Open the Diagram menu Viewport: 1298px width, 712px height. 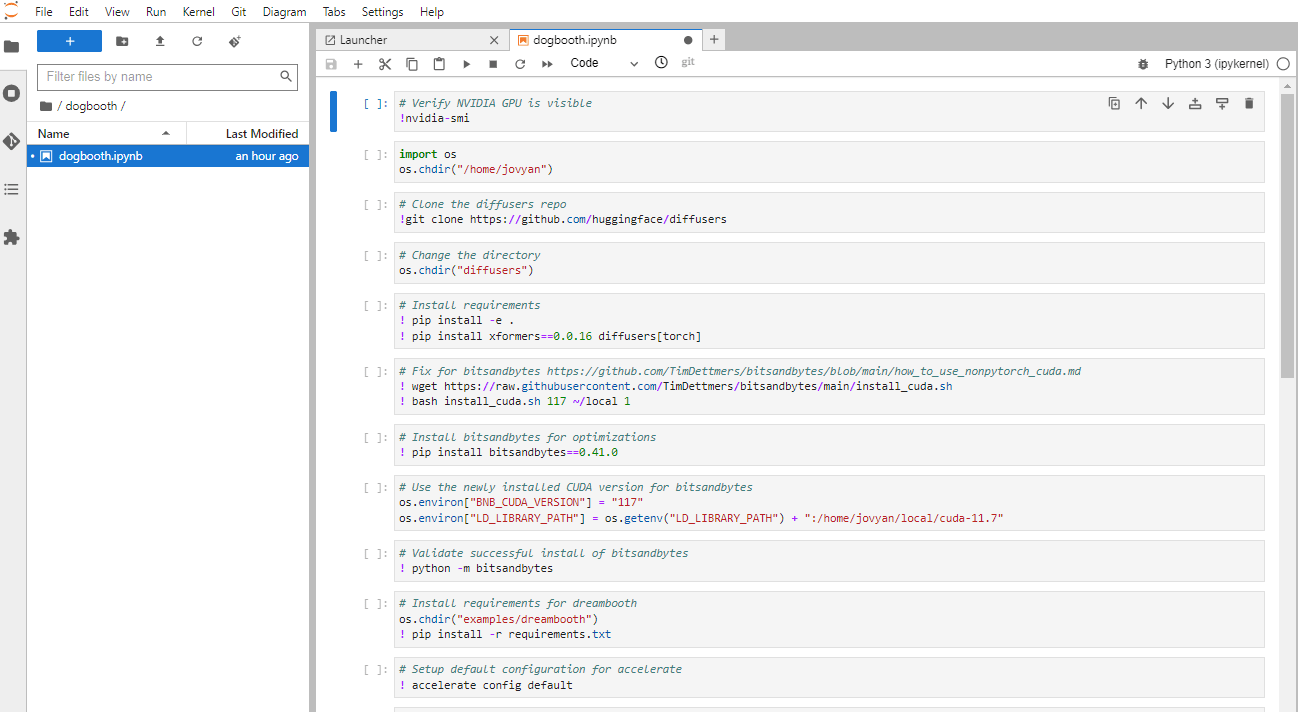point(285,12)
